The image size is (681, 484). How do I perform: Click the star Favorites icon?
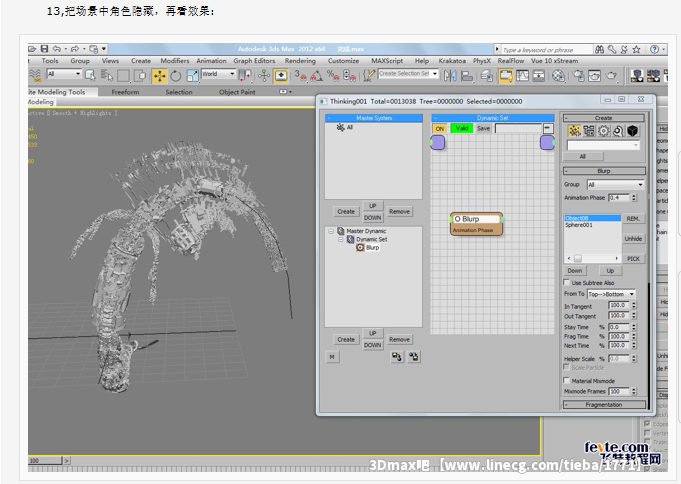click(x=636, y=50)
